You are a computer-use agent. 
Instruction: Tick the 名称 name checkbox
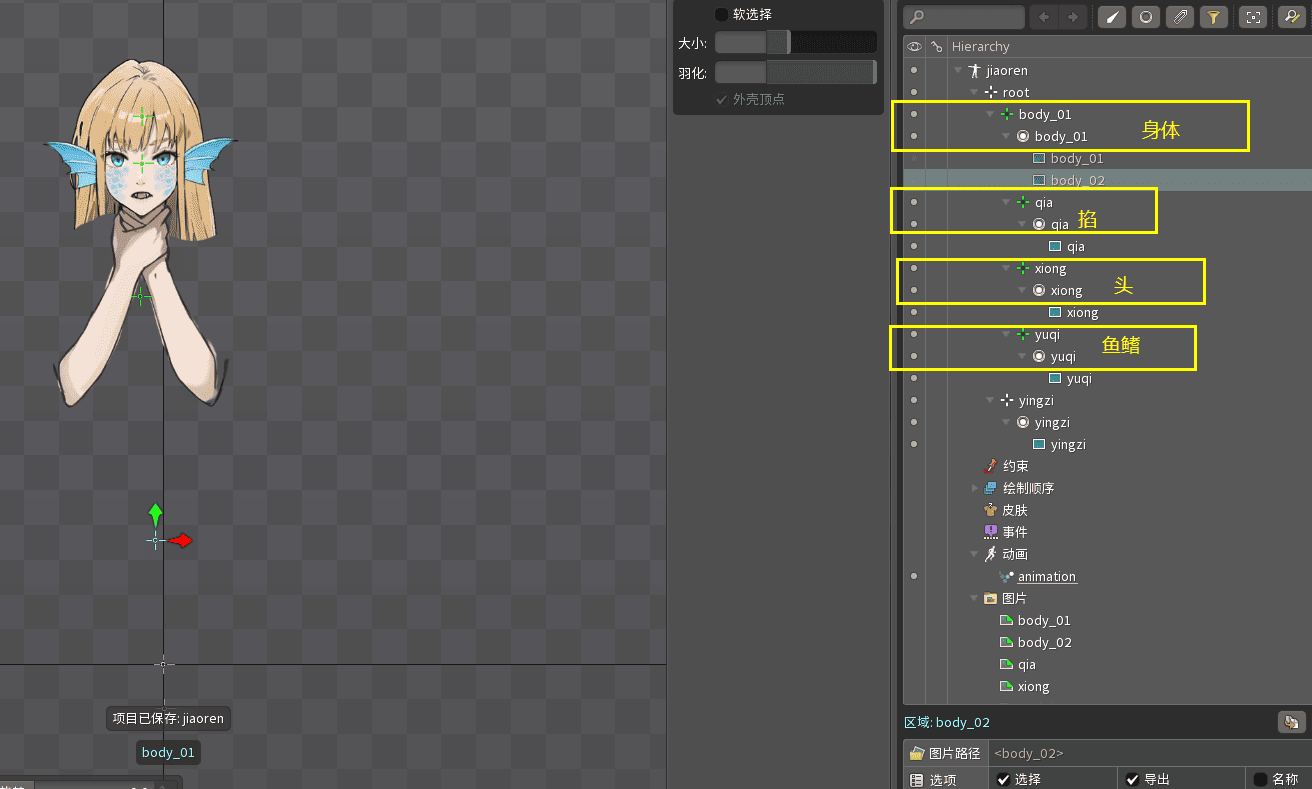1260,779
